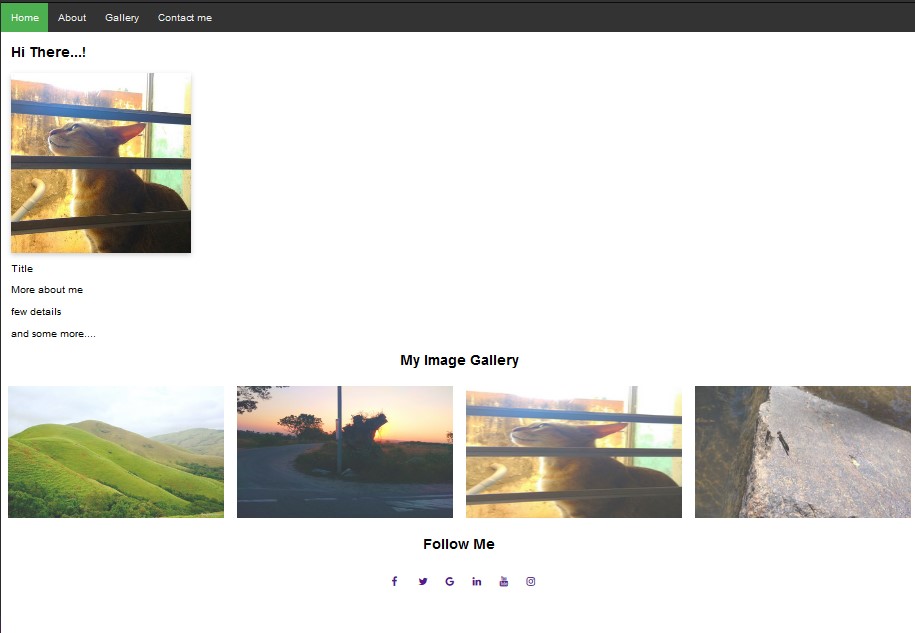Open the Gallery navigation item
This screenshot has height=633, width=915.
pos(121,17)
